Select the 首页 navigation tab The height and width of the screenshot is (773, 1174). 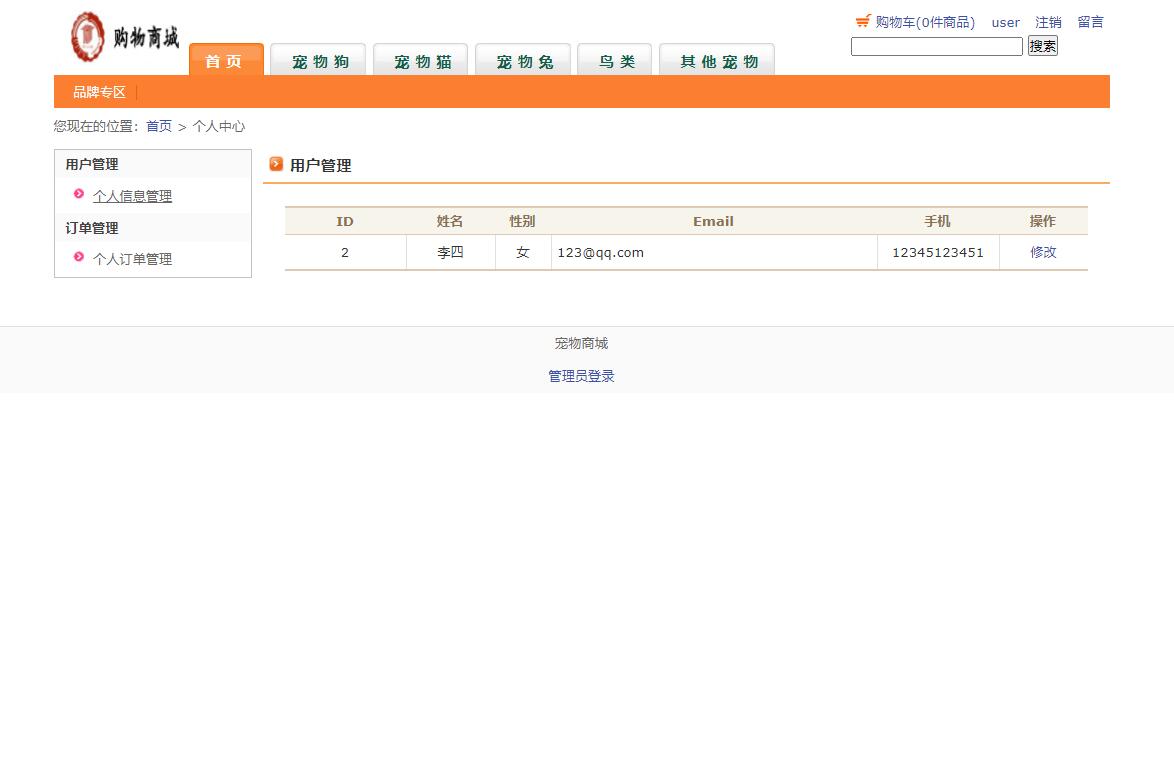pos(225,60)
